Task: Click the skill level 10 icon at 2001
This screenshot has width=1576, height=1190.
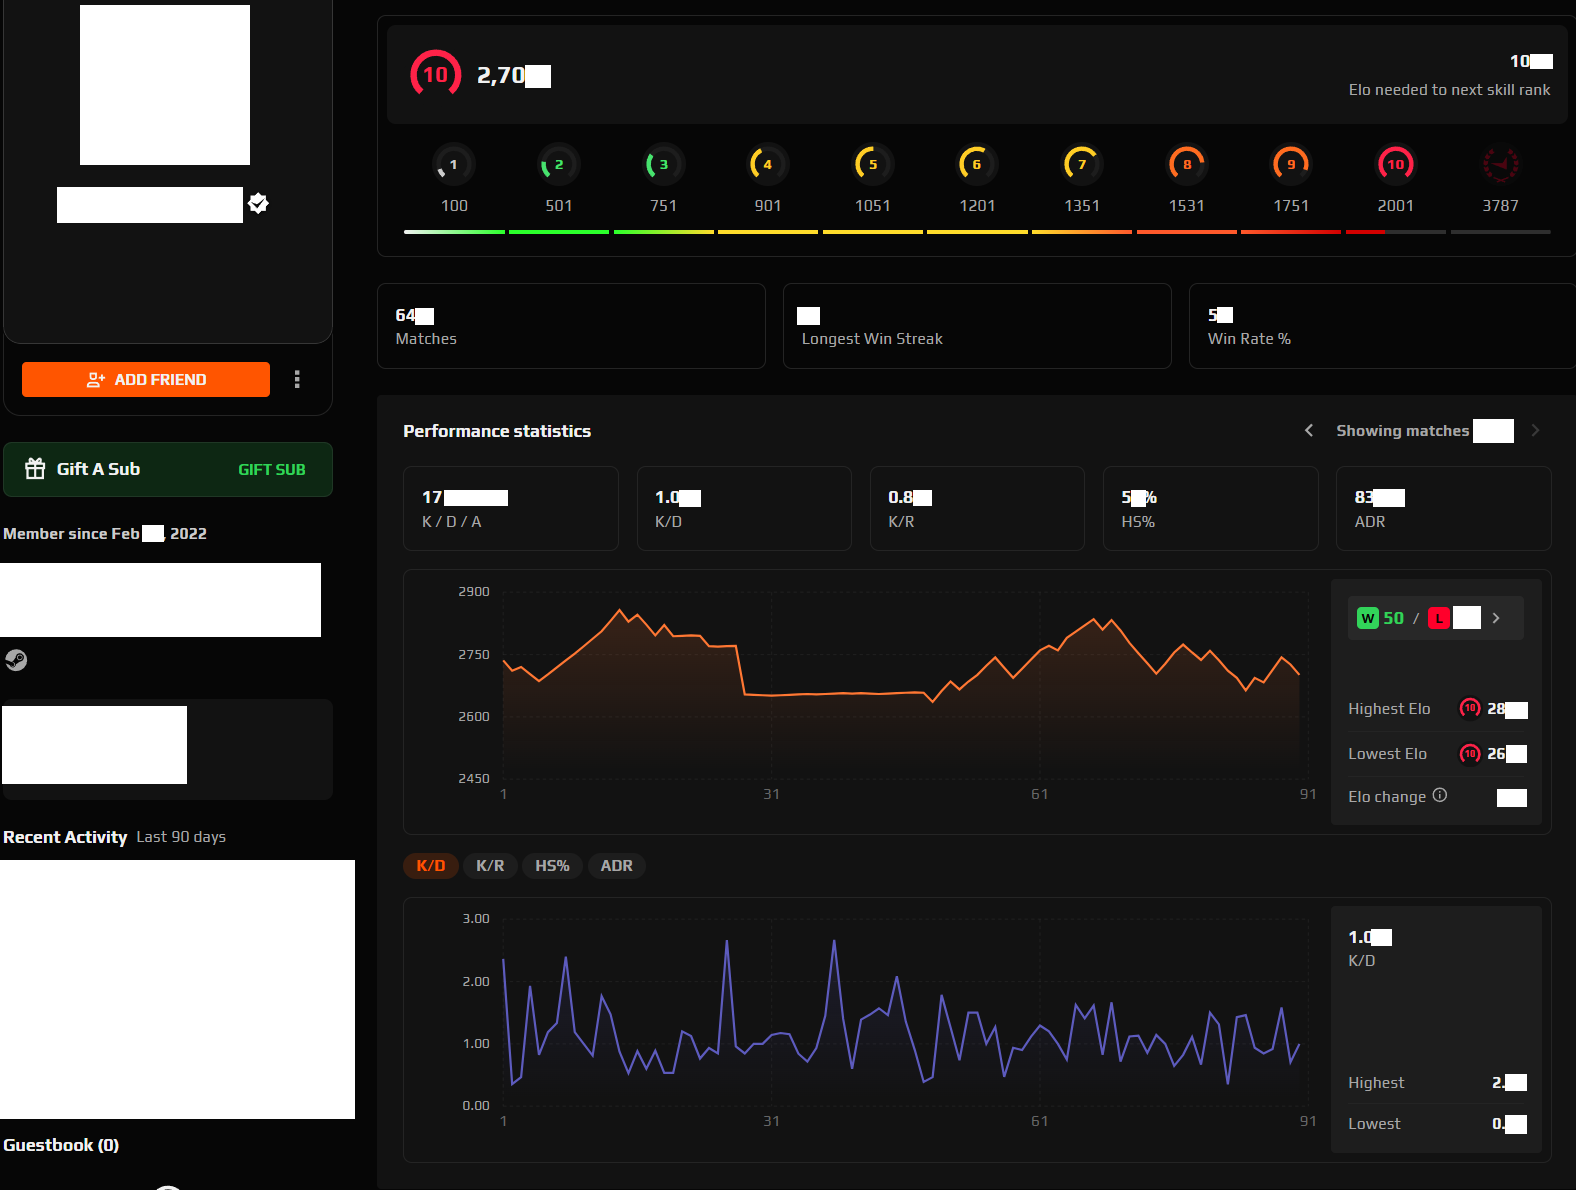Action: click(1395, 165)
